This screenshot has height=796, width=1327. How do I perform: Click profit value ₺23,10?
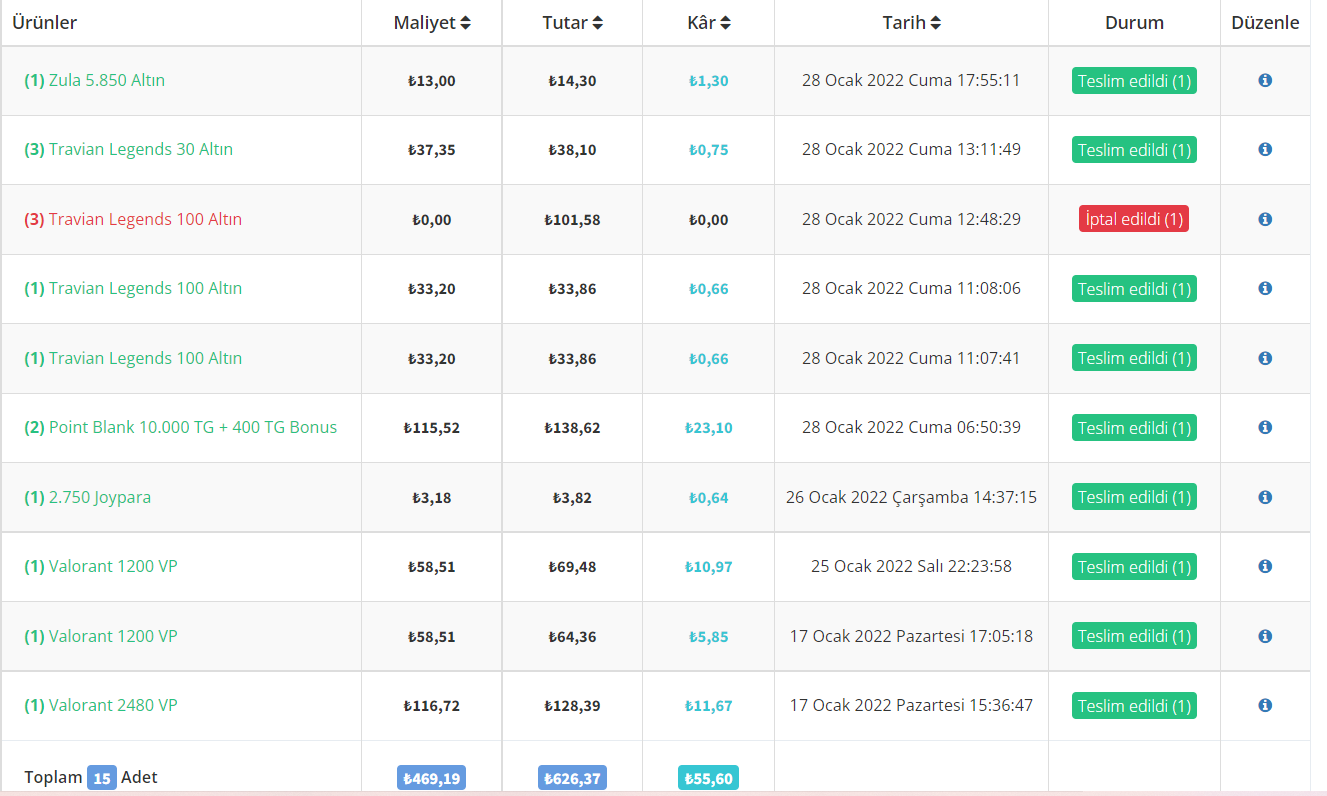click(709, 428)
